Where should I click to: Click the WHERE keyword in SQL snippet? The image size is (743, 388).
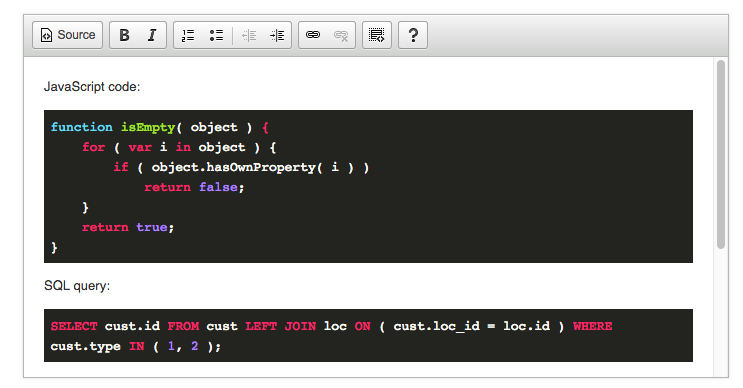pos(592,326)
